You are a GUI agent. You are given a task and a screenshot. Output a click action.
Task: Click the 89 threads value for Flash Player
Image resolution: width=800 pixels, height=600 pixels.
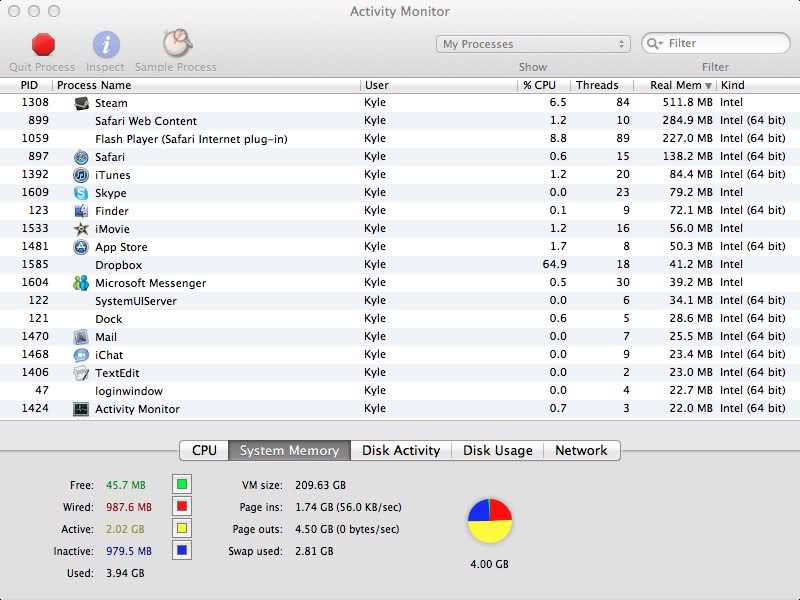[x=622, y=138]
